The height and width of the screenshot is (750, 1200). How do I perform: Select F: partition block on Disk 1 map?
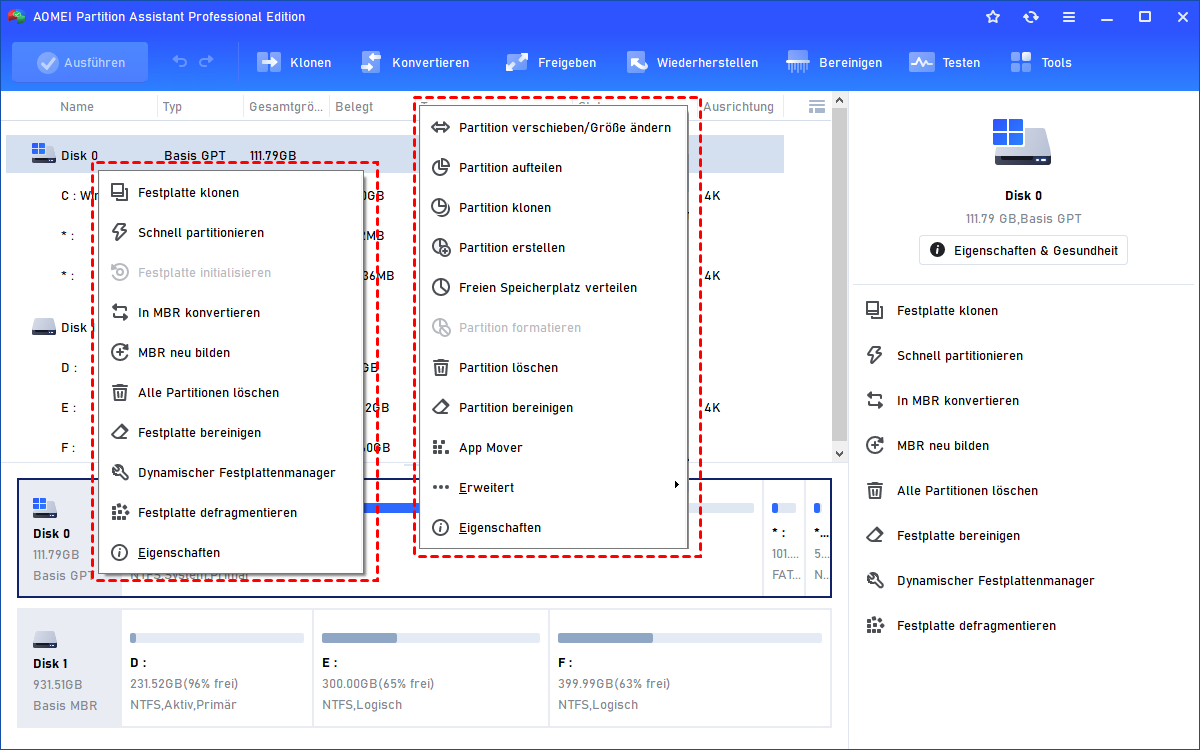689,667
